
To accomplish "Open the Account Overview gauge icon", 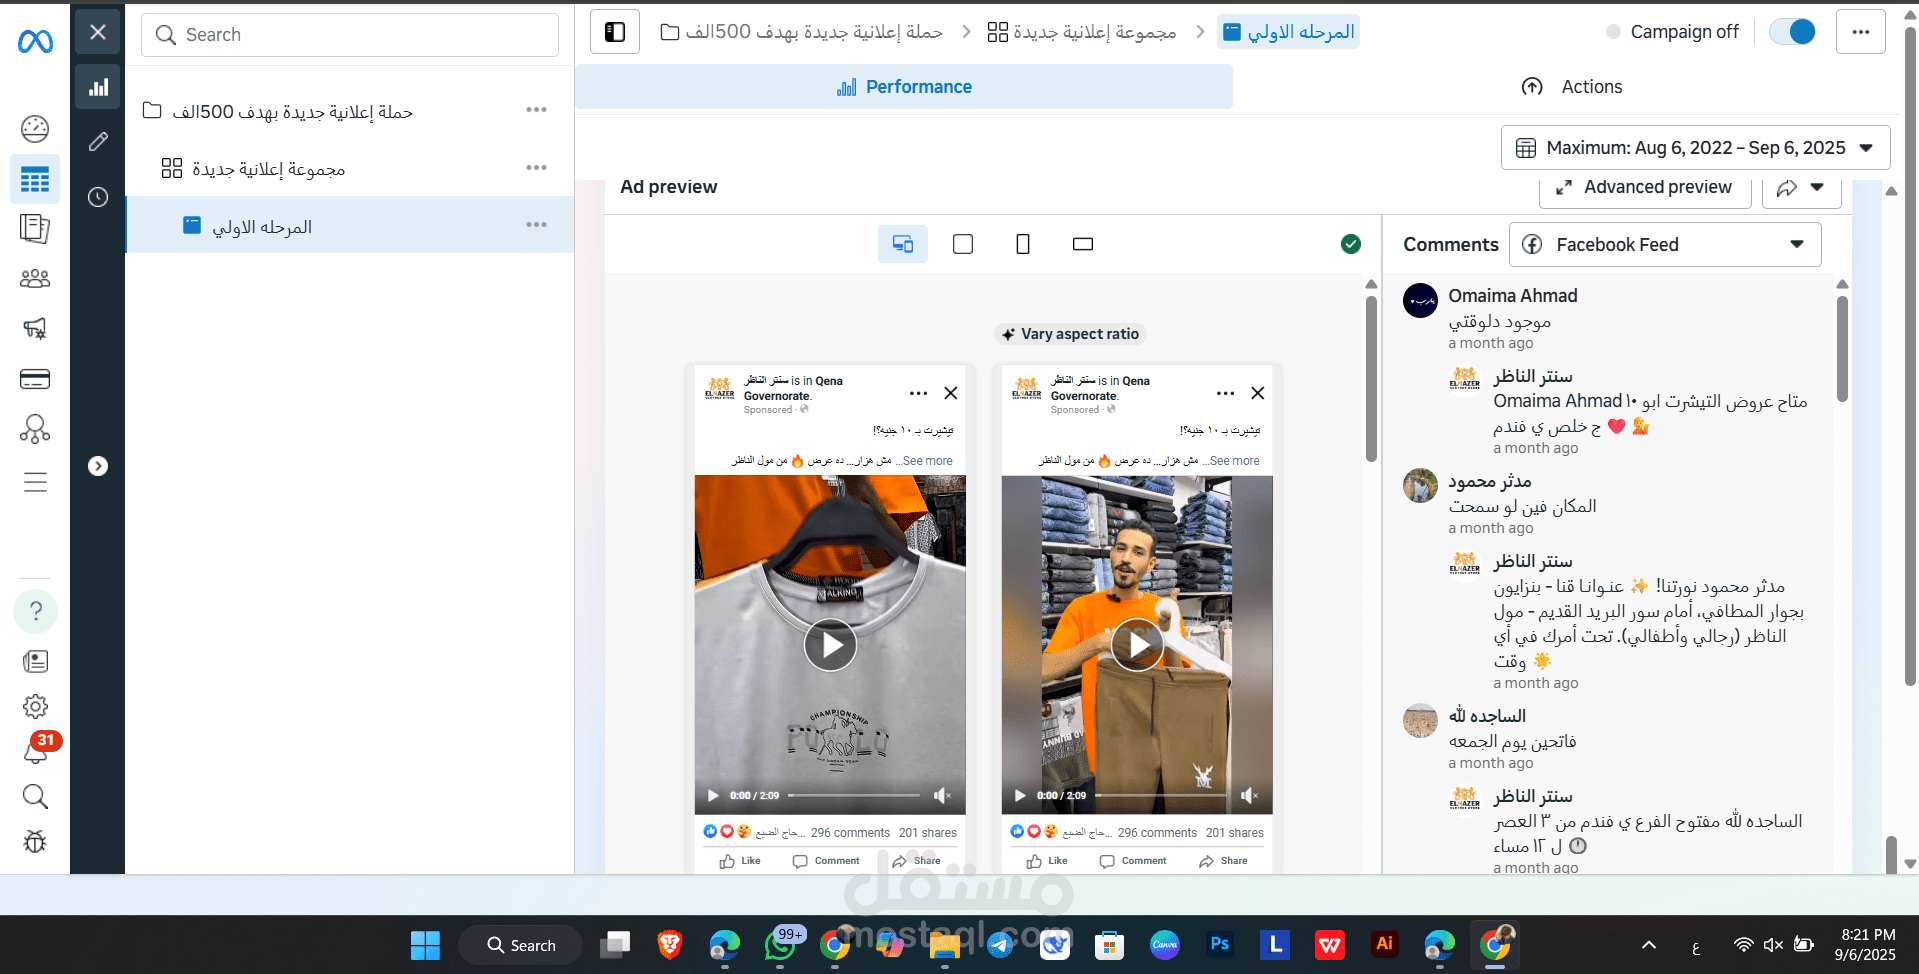I will pos(35,128).
